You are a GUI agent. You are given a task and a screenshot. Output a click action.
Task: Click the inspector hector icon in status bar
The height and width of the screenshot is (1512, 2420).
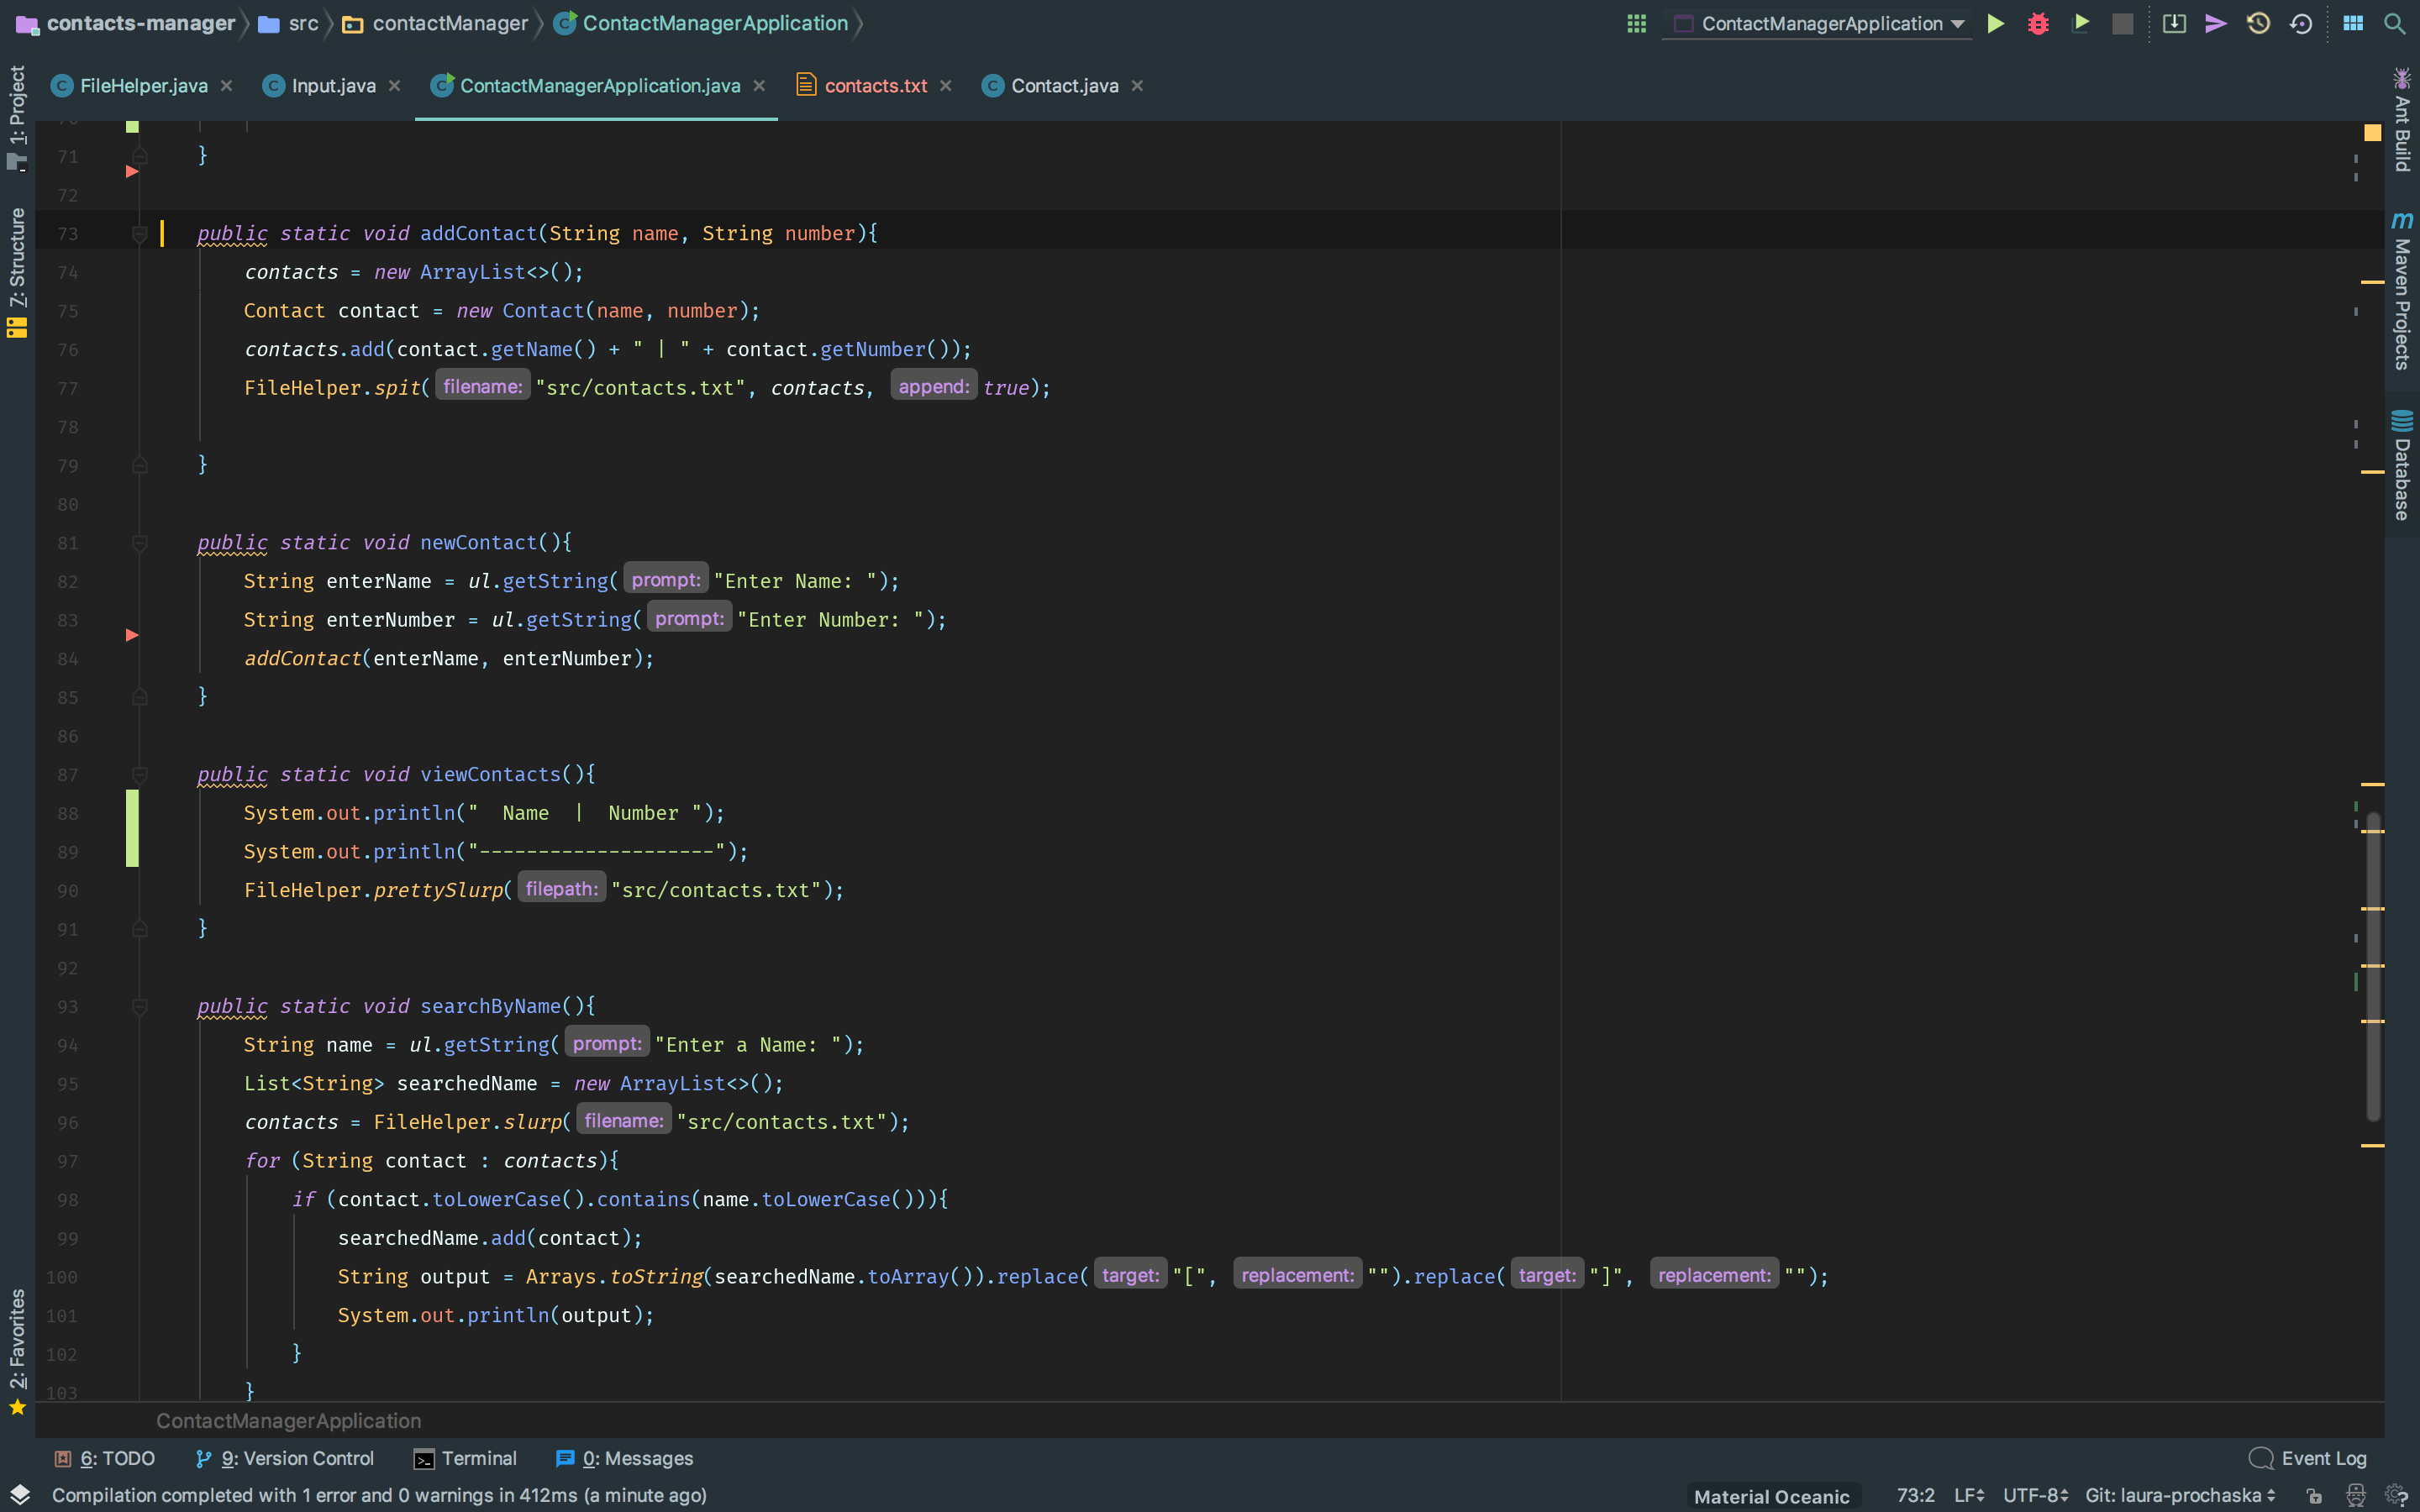pyautogui.click(x=2356, y=1496)
